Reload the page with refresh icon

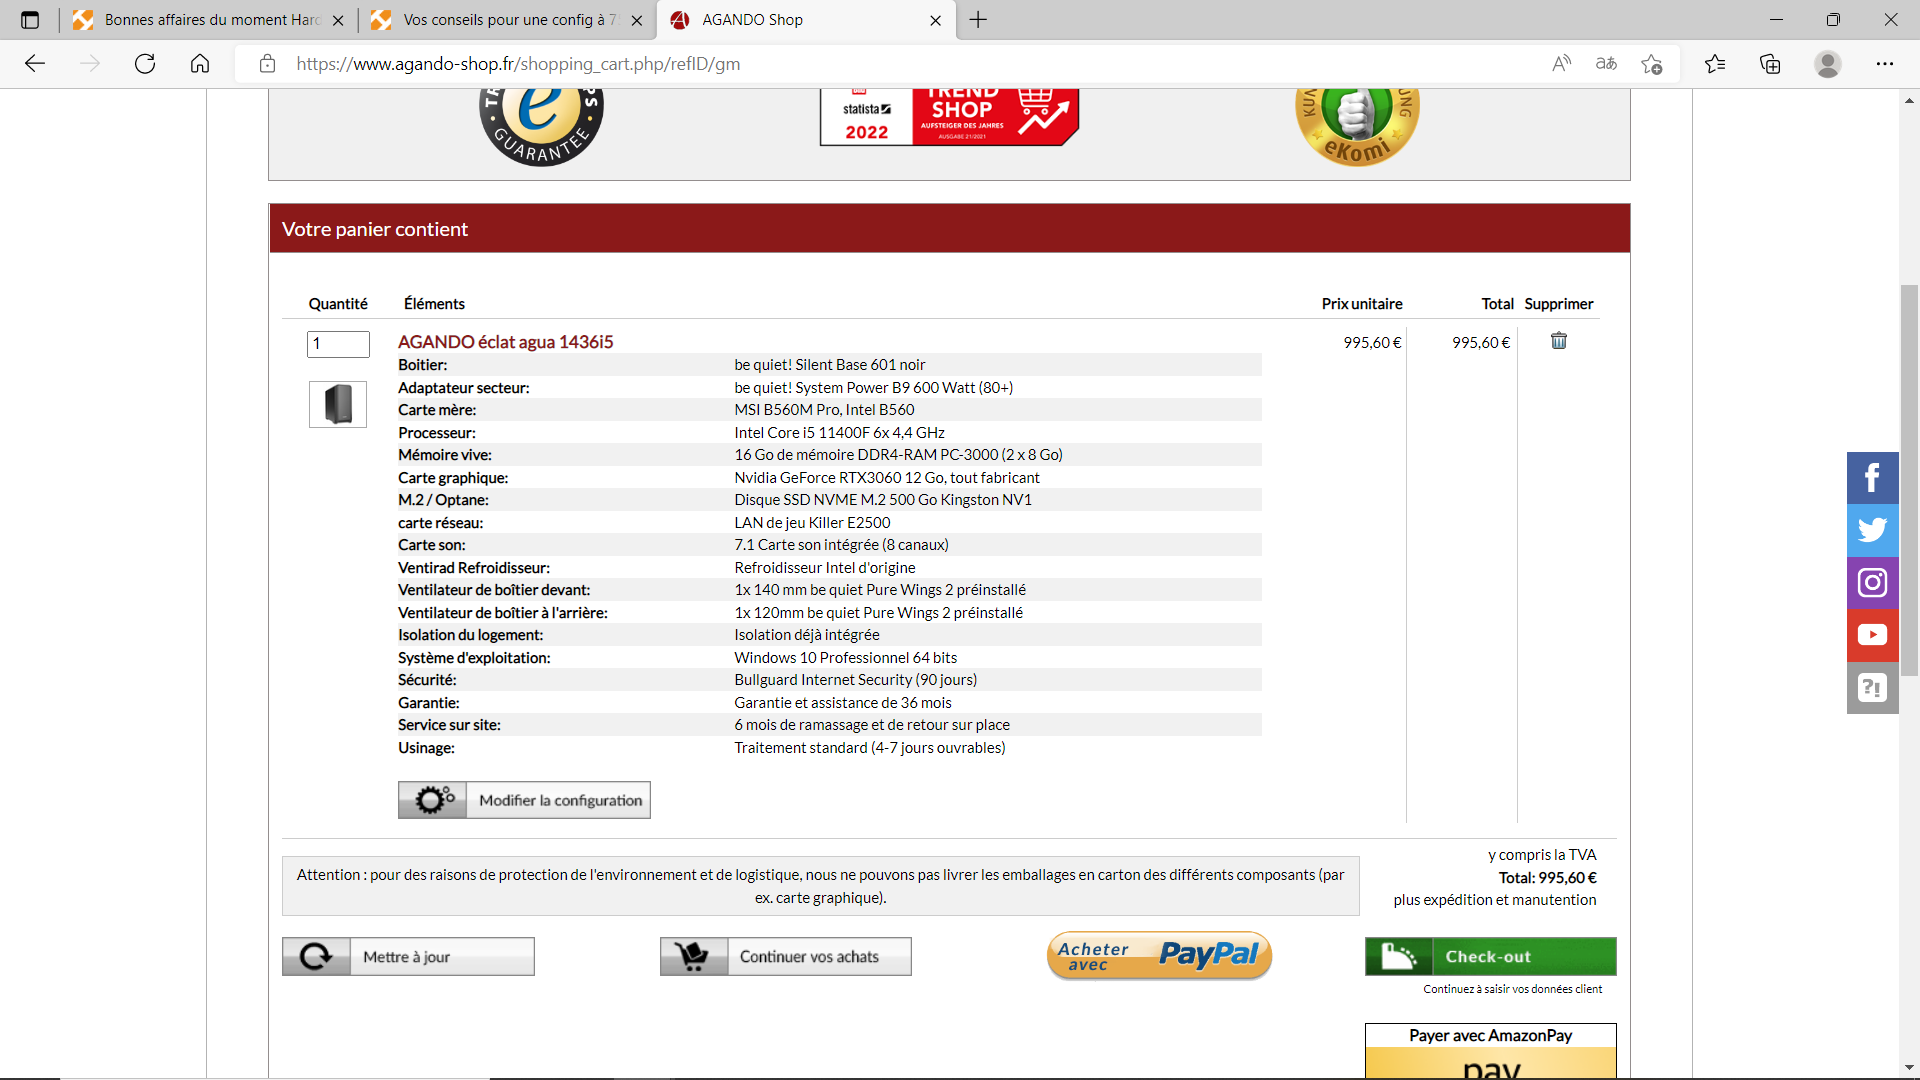click(x=145, y=64)
